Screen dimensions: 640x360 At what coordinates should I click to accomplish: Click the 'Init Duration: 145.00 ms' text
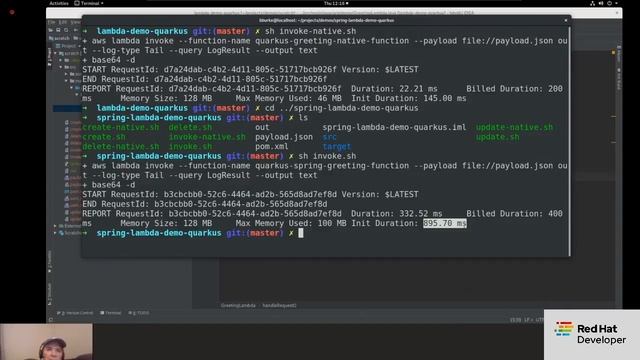(x=409, y=98)
